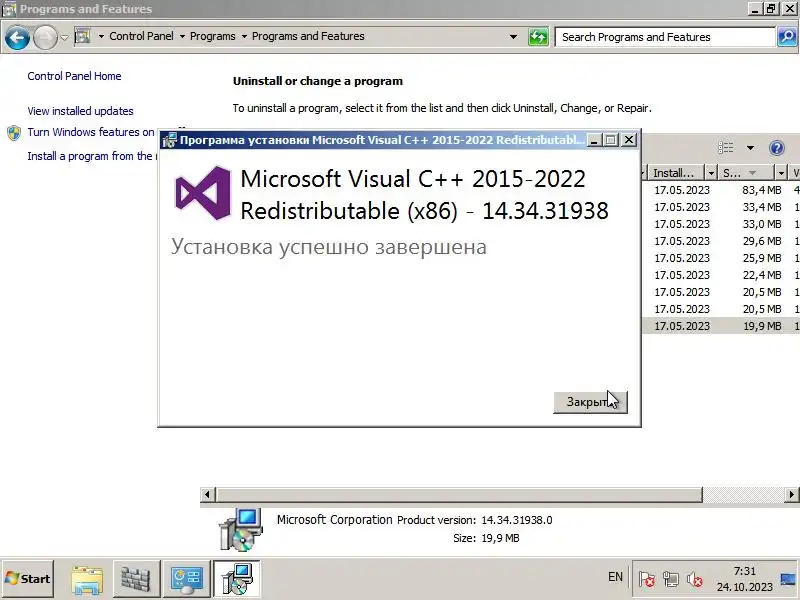Open Turn Windows features on link

click(x=91, y=132)
